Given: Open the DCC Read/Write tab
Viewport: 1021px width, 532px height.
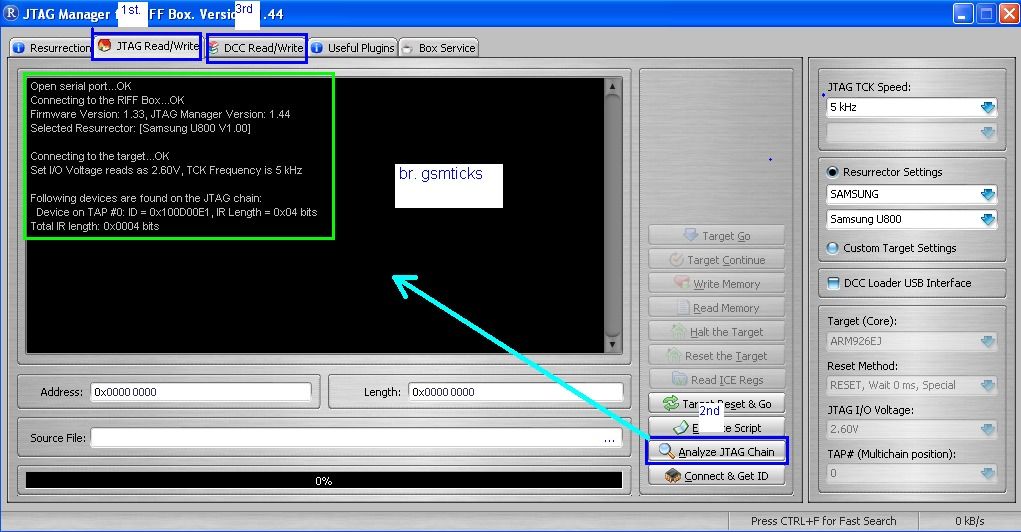Looking at the screenshot, I should [257, 48].
